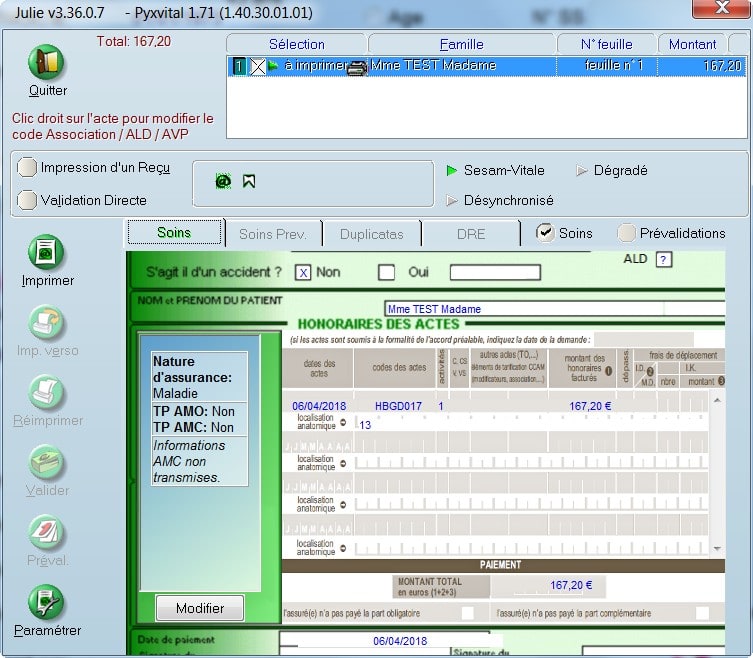Screen dimensions: 753x658
Task: Click the Imprimer icon in the sidebar
Action: (46, 252)
